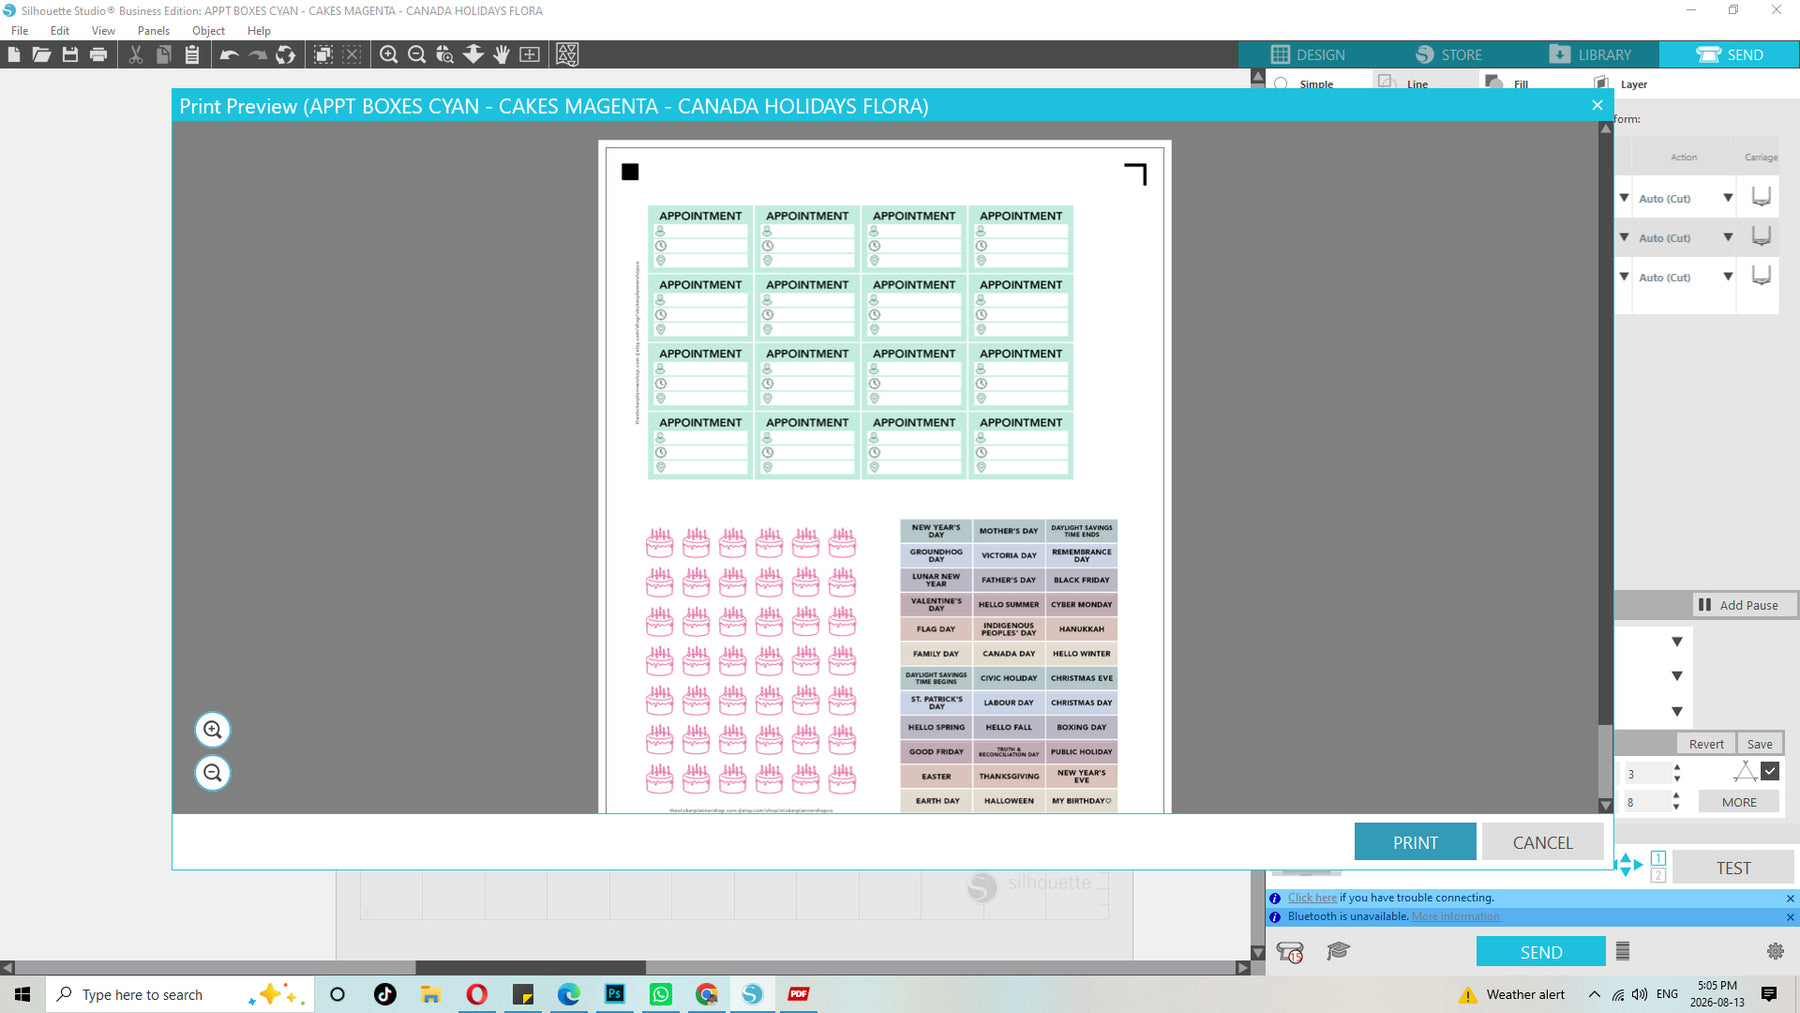Viewport: 1800px width, 1013px height.
Task: Click the field showing value 8
Action: (x=1645, y=802)
